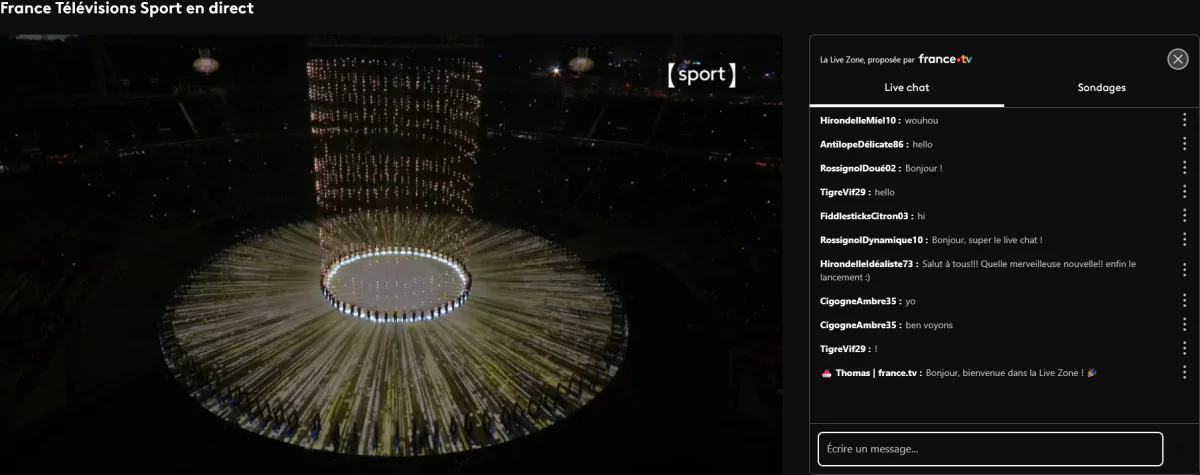This screenshot has height=475, width=1200.
Task: Open options for CigogneAmbre35's yo message
Action: (1185, 300)
